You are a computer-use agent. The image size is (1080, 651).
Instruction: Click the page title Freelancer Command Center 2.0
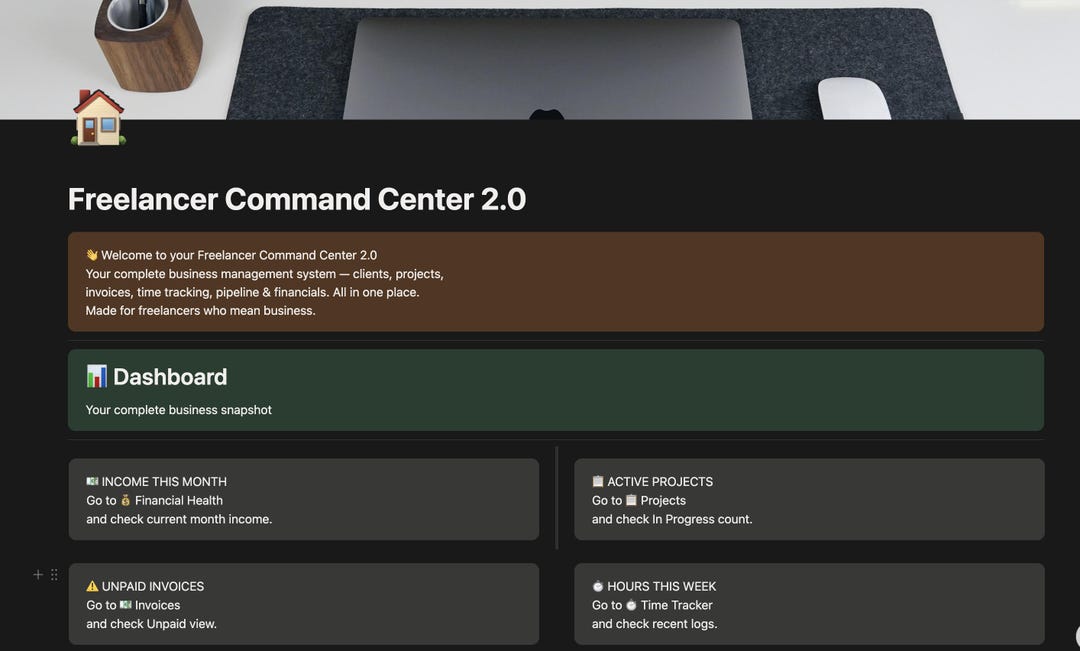point(297,199)
